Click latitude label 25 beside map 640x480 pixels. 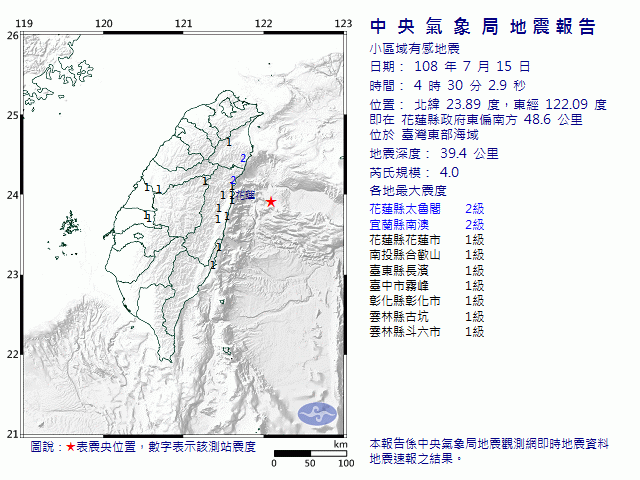pyautogui.click(x=12, y=116)
